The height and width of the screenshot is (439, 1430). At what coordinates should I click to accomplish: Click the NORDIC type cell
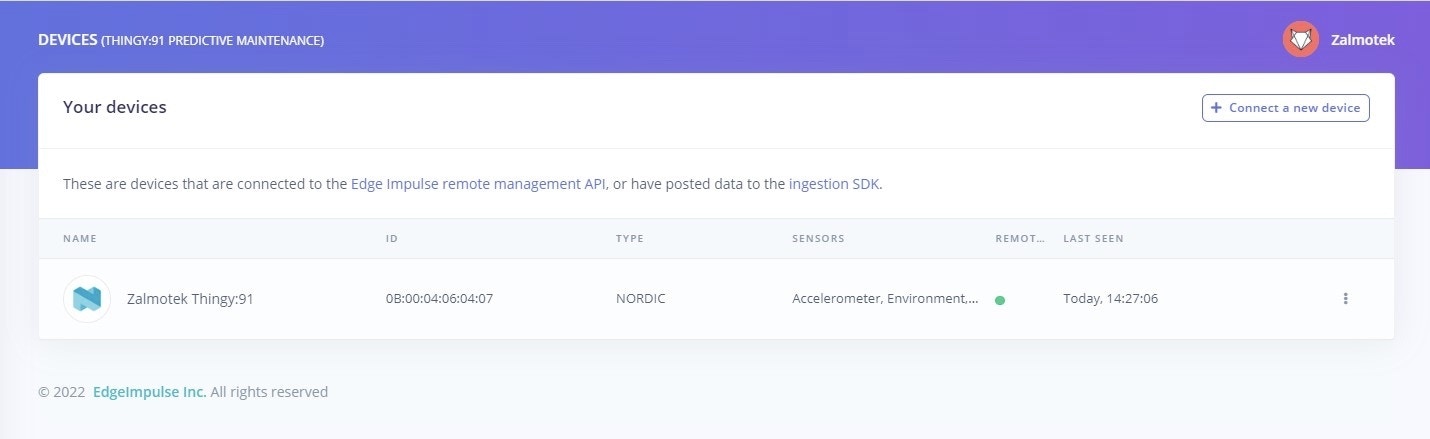click(x=641, y=298)
